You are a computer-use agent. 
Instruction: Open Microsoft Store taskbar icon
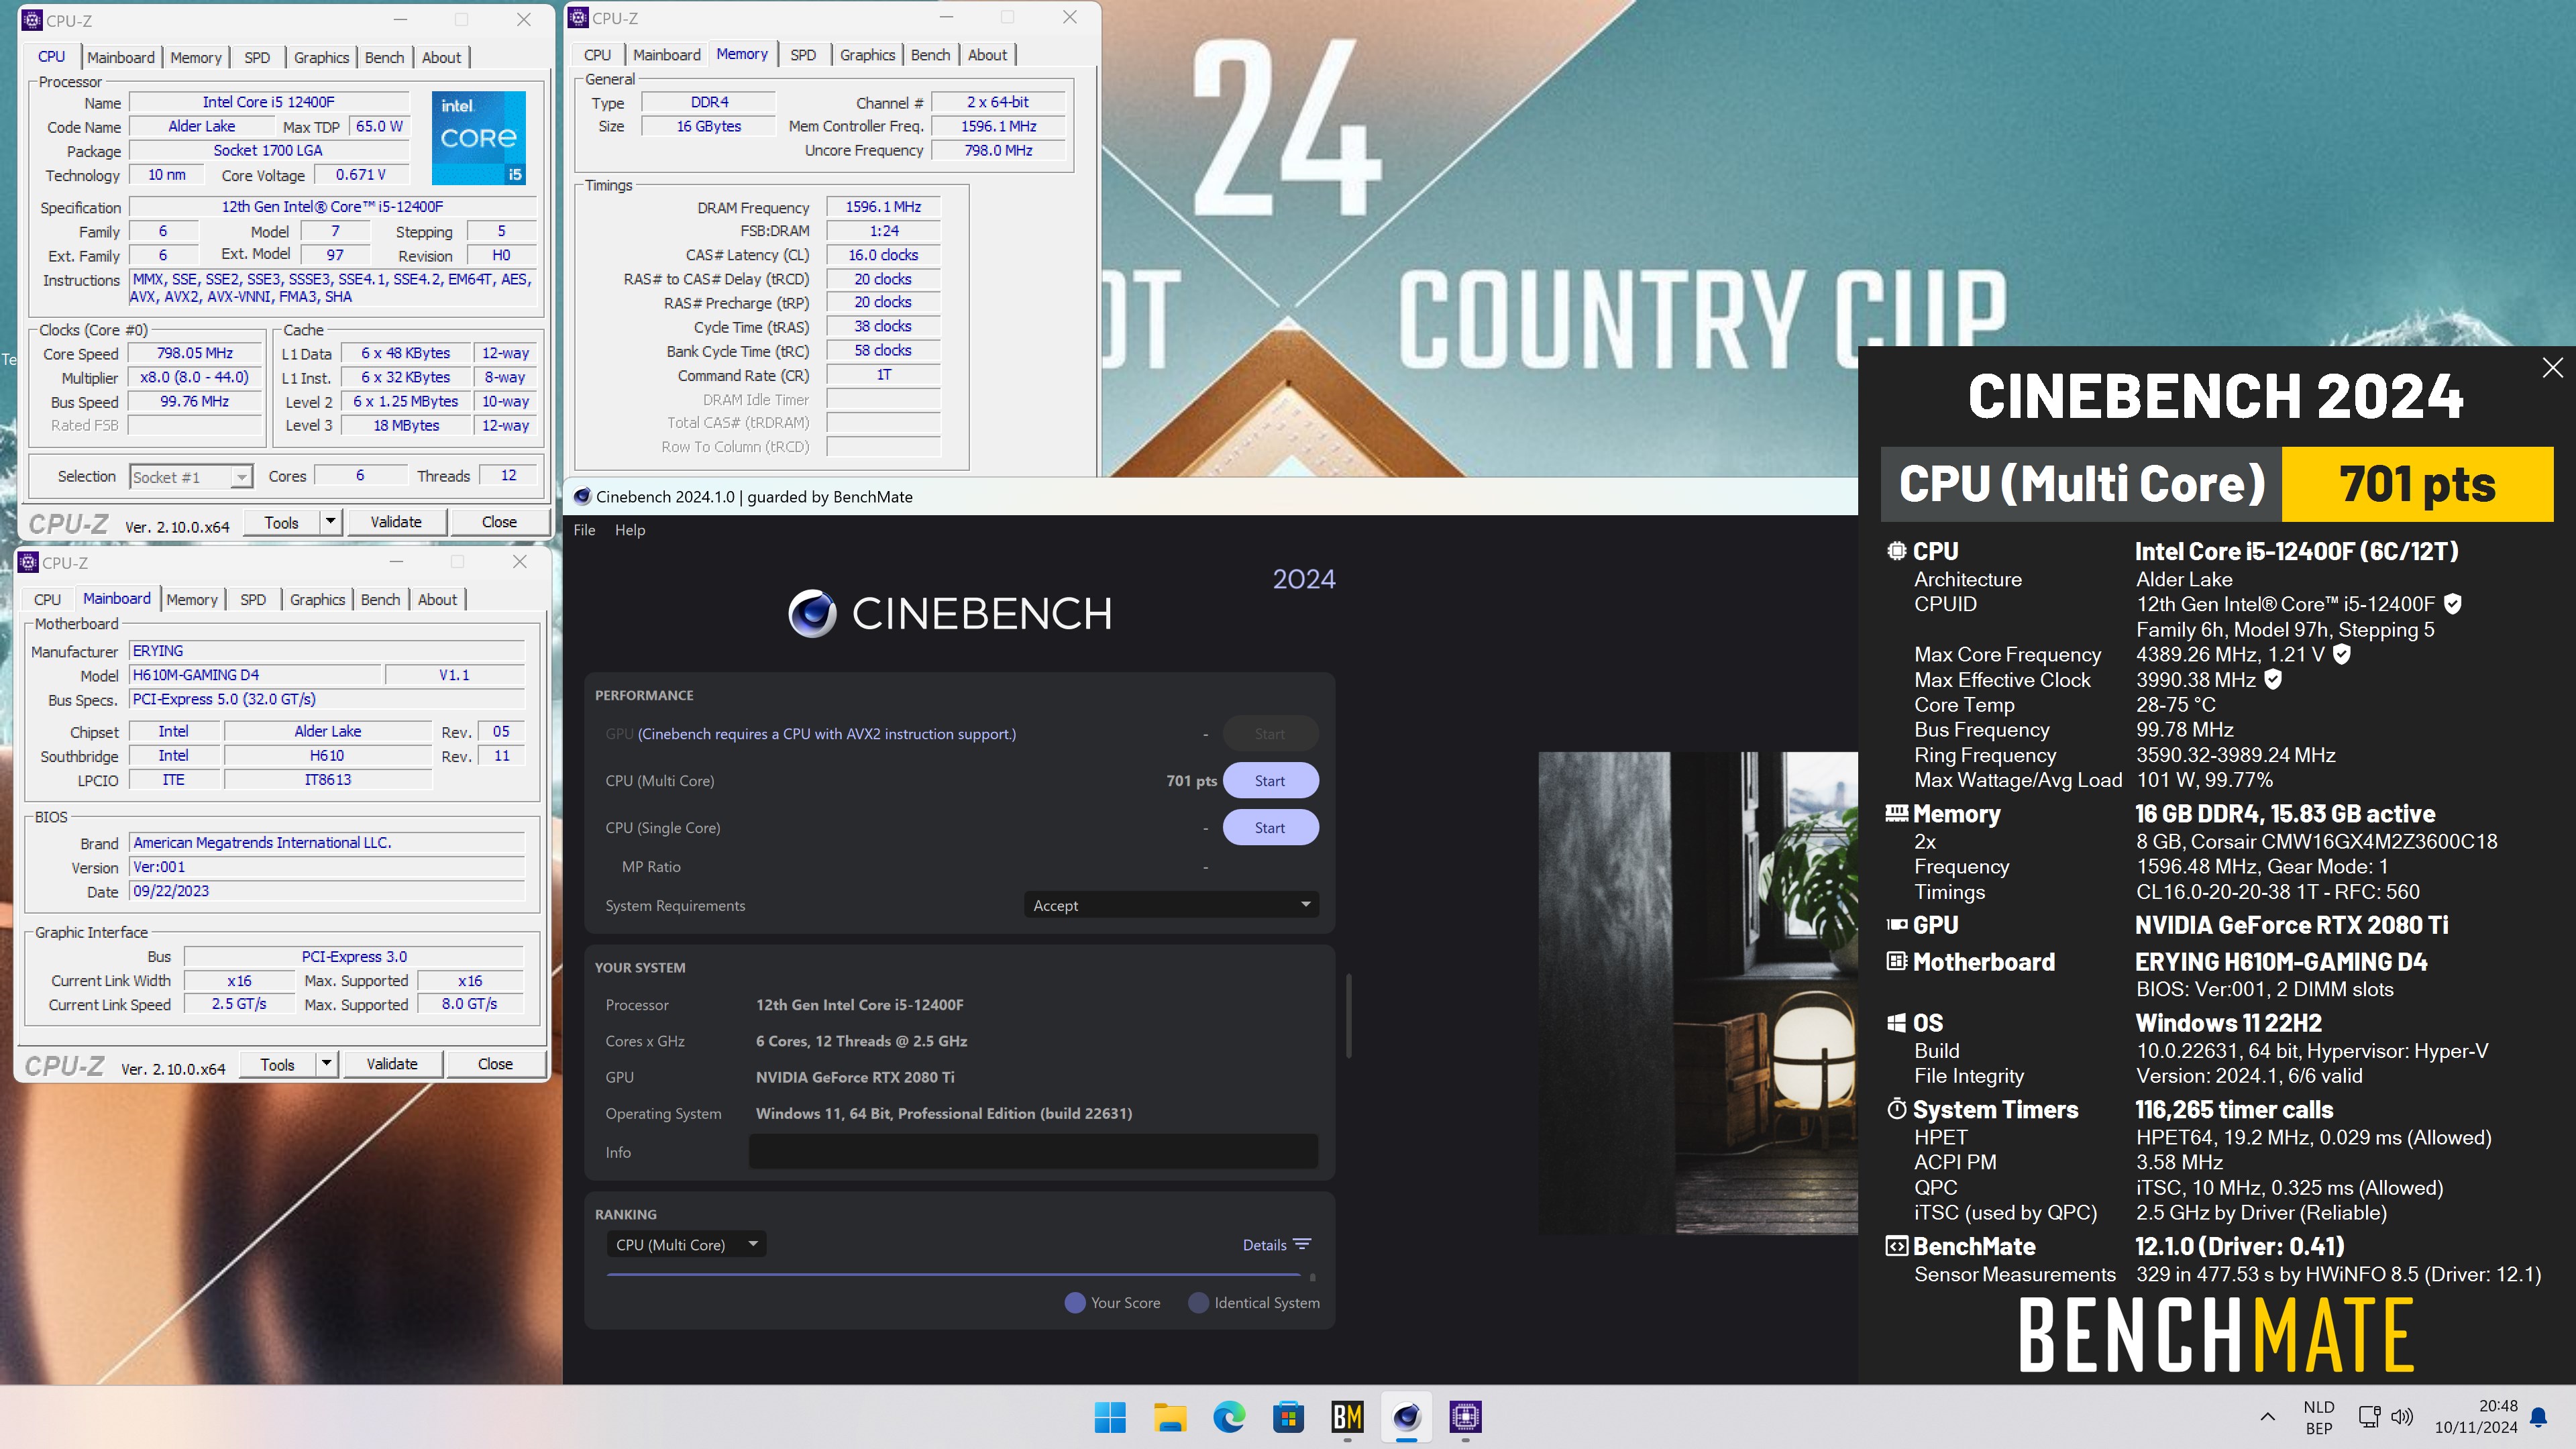[1288, 1416]
